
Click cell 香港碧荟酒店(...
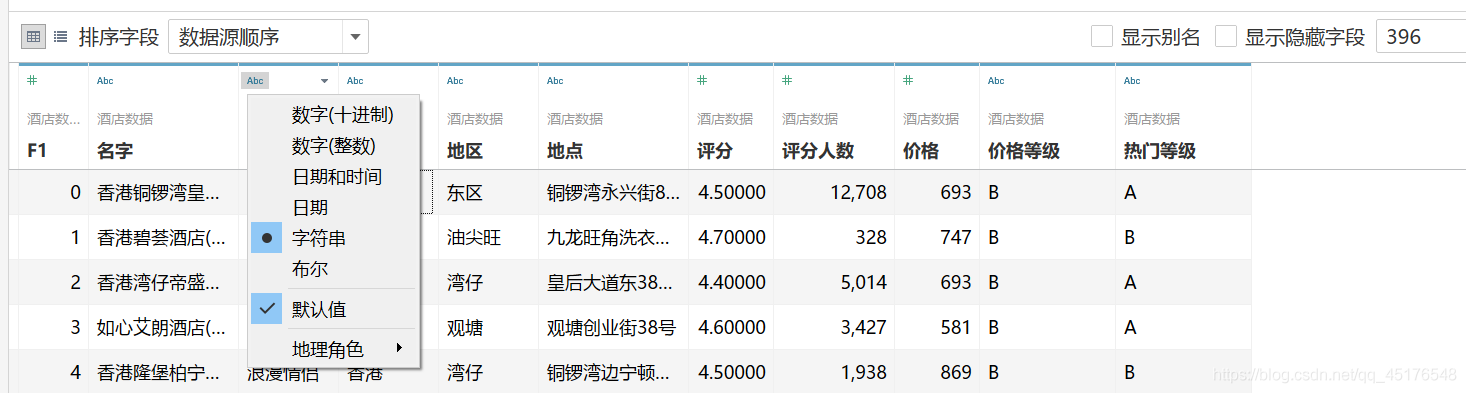tap(164, 237)
